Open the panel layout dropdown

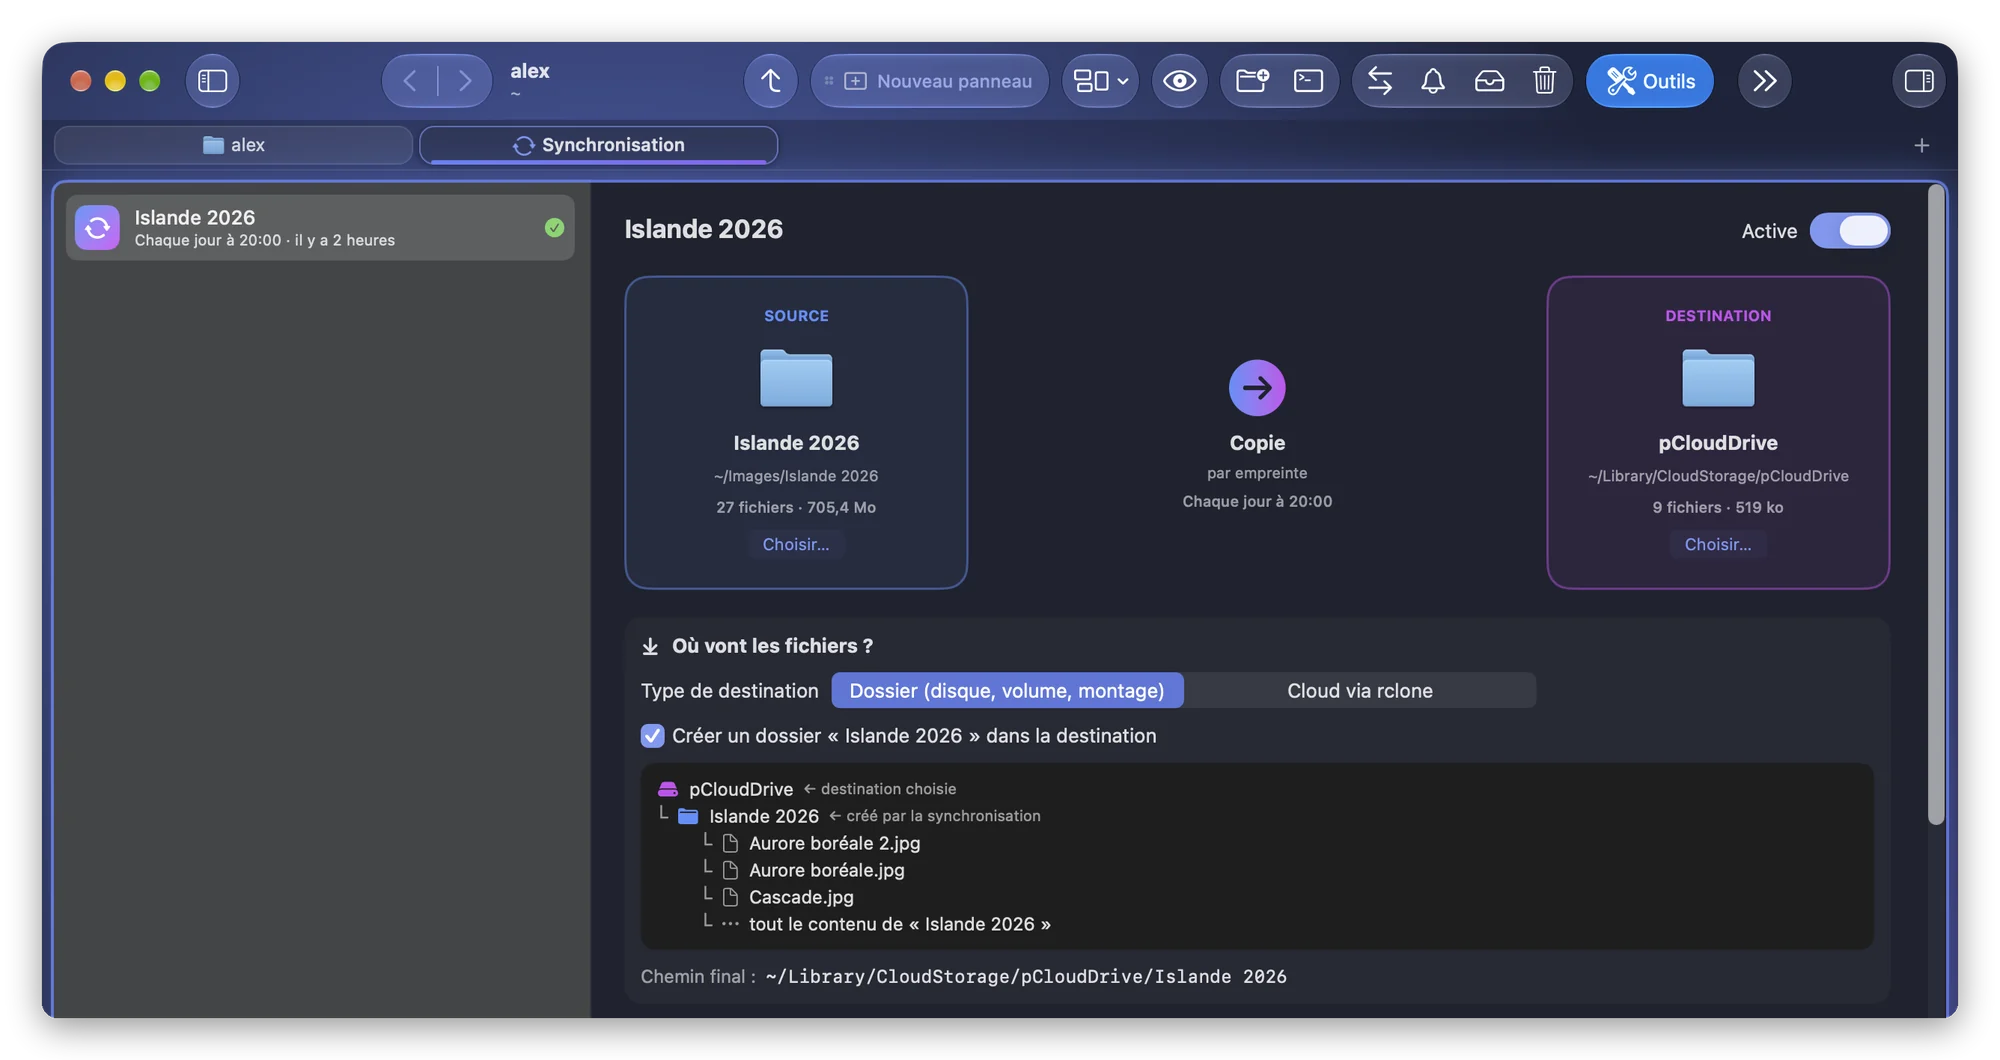click(1100, 81)
